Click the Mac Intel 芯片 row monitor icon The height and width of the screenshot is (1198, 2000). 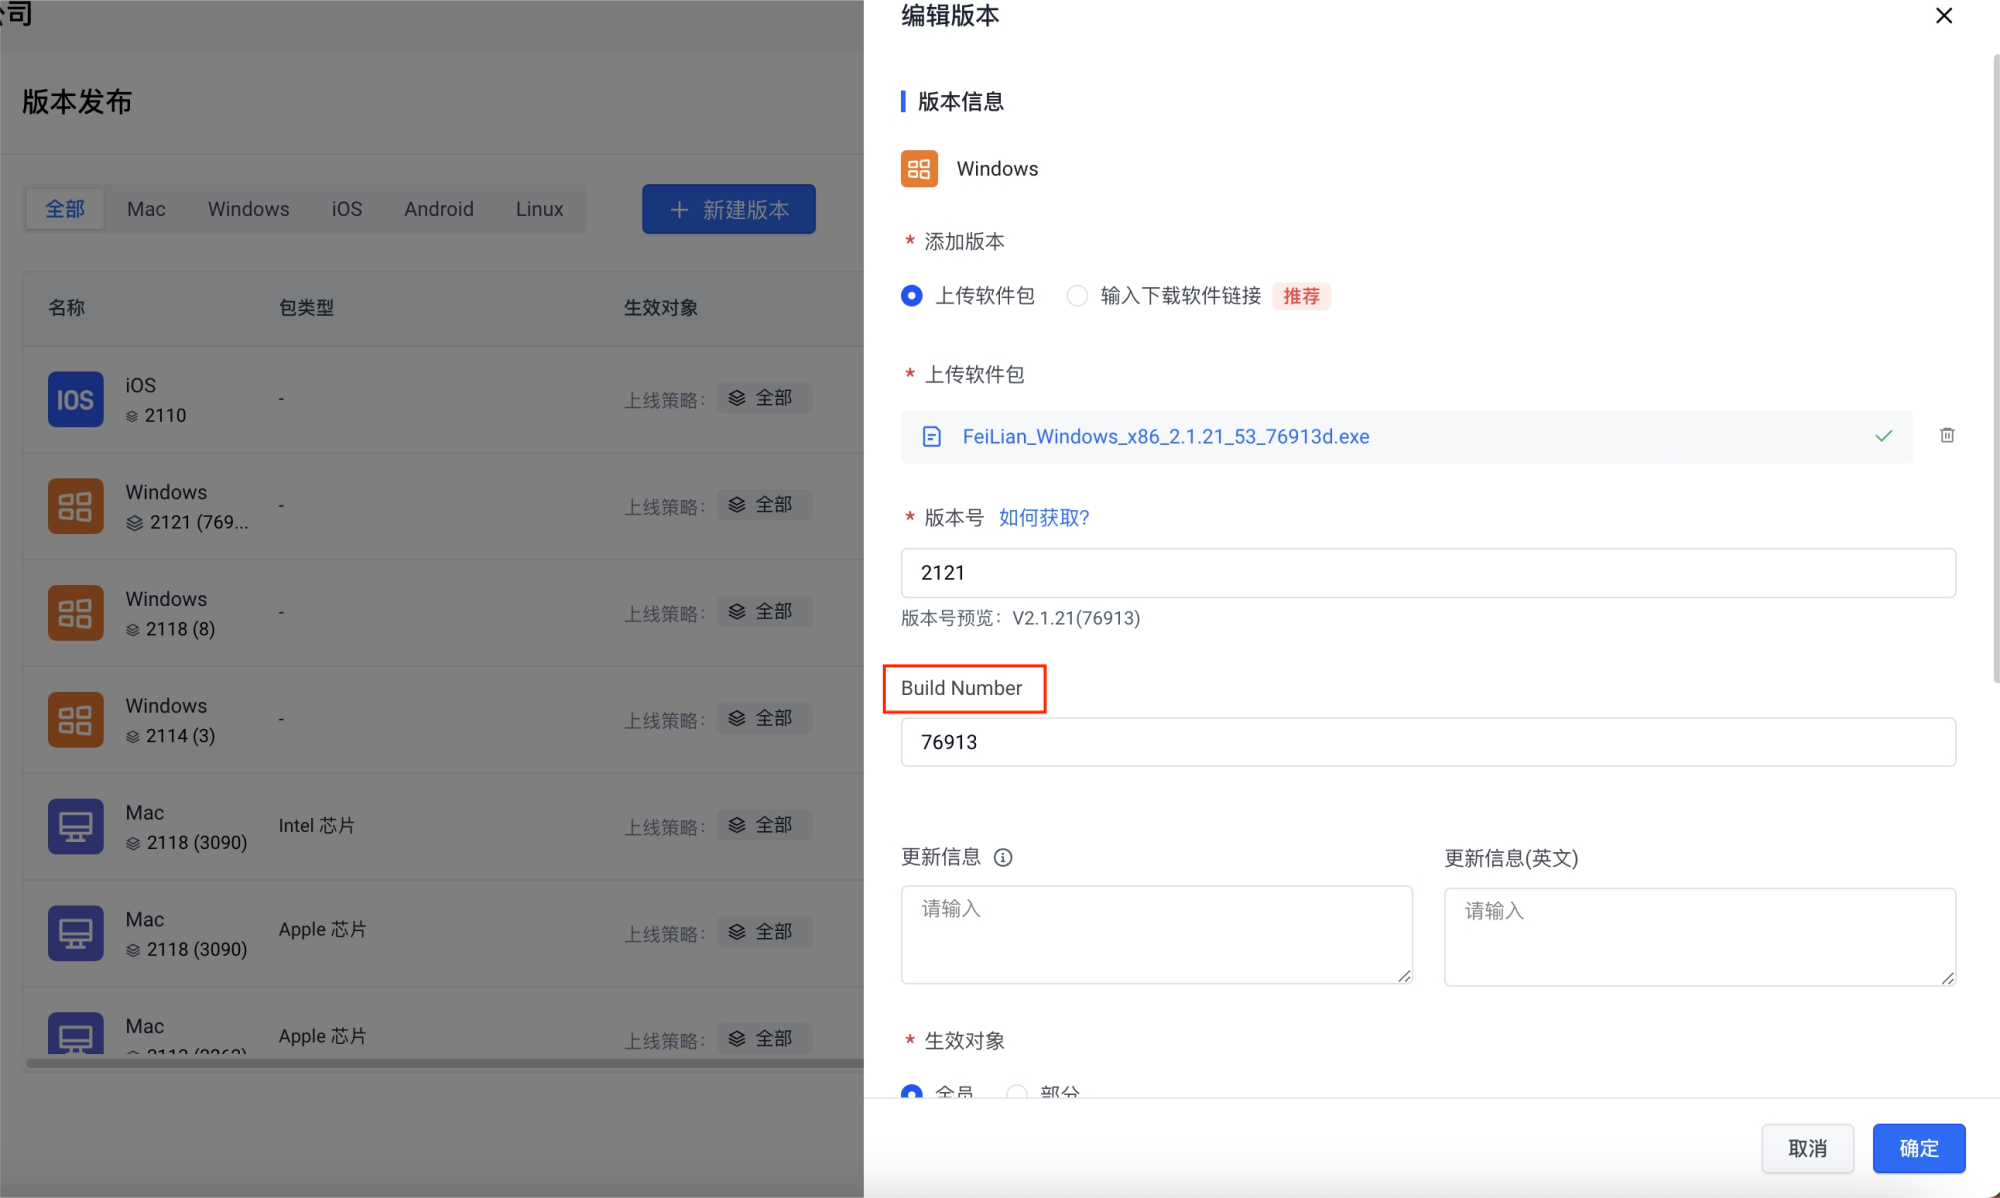(x=75, y=826)
